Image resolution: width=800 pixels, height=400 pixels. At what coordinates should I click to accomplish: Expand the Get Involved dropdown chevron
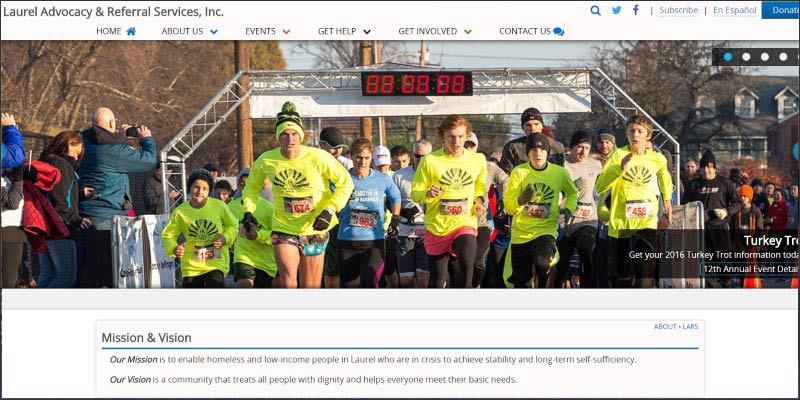click(468, 32)
